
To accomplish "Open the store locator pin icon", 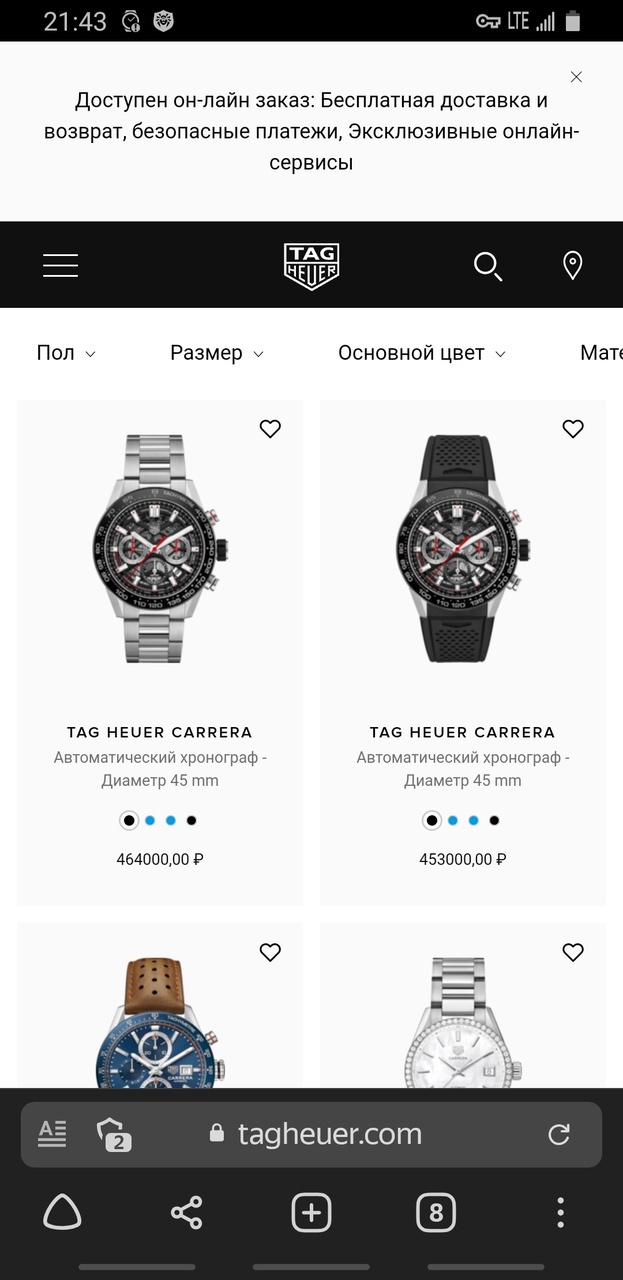I will [x=572, y=266].
